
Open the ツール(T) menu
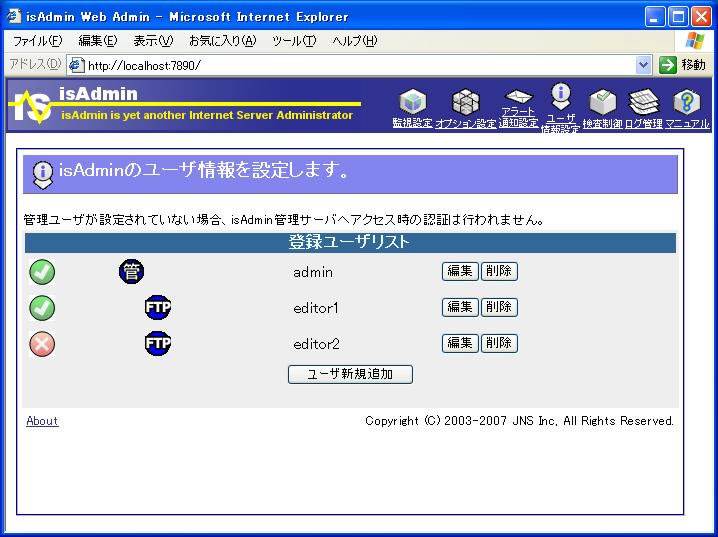point(294,41)
